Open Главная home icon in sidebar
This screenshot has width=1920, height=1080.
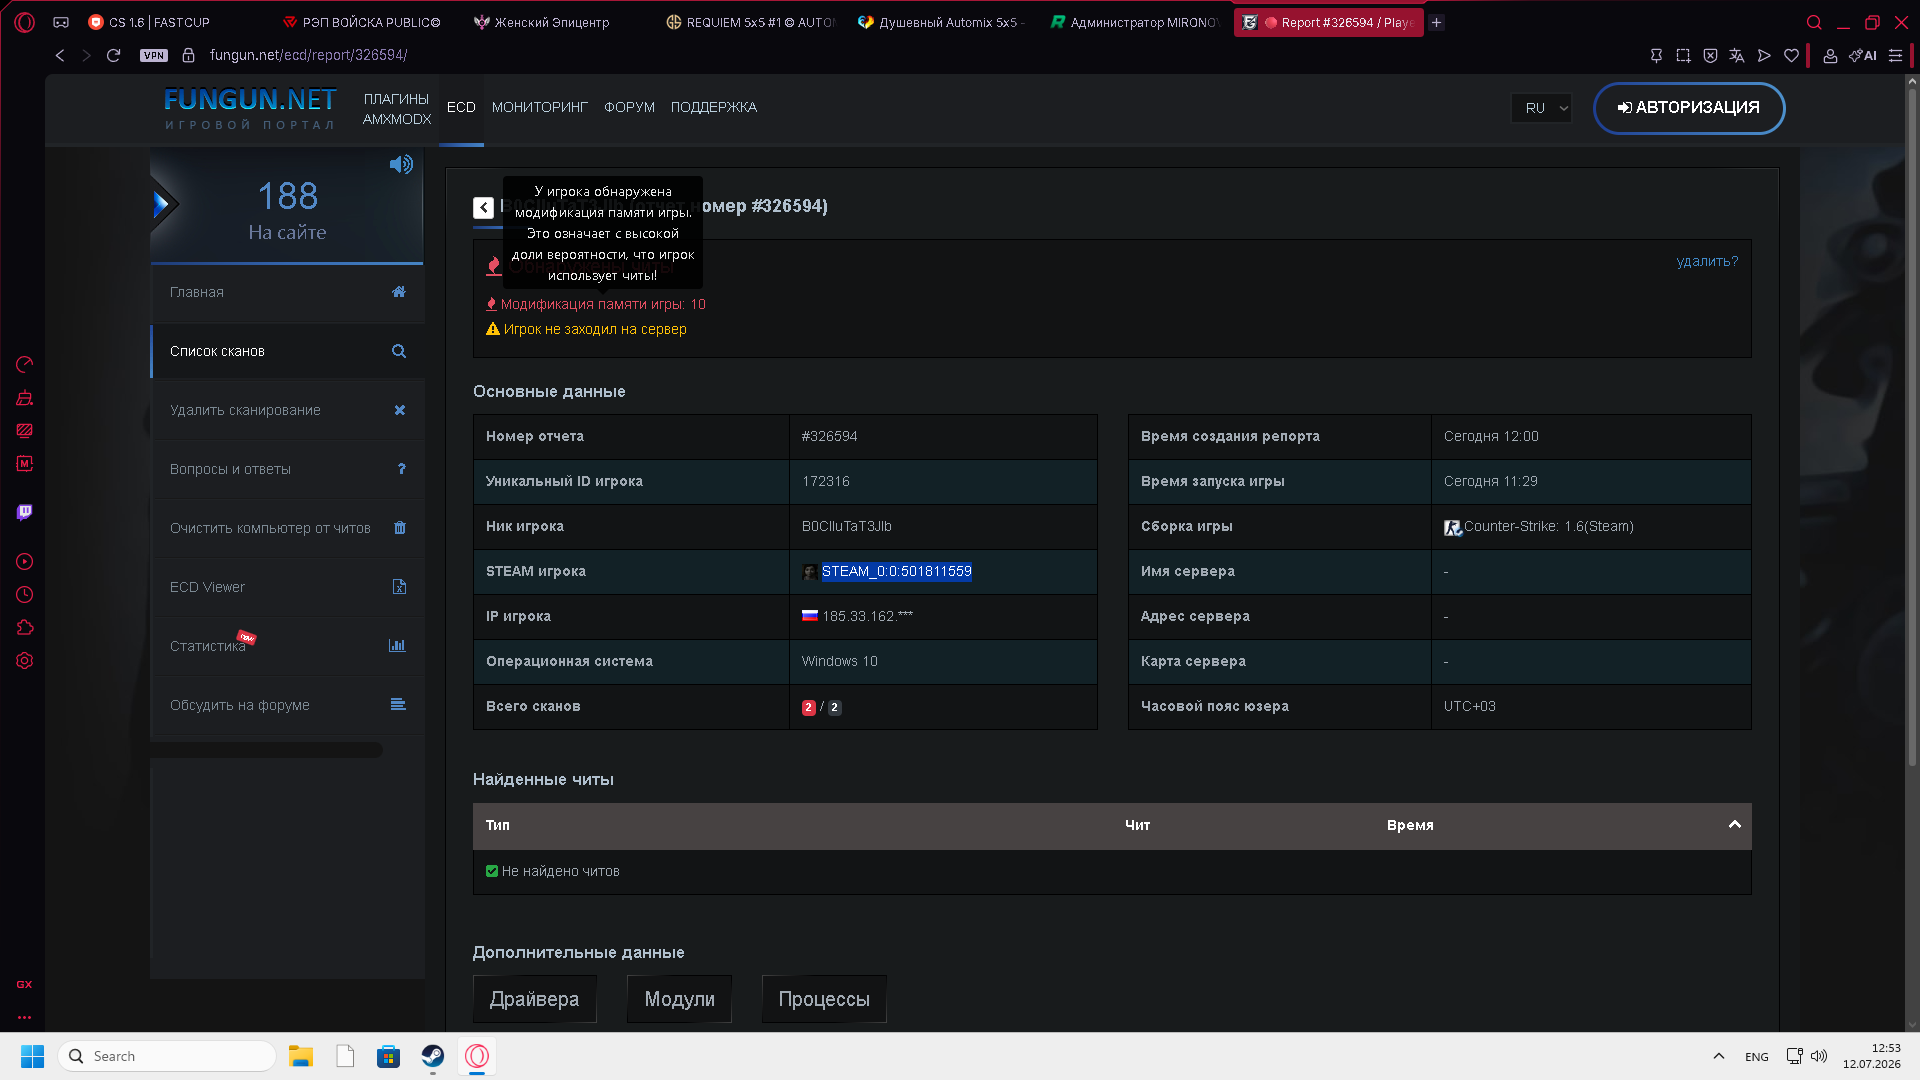click(399, 292)
